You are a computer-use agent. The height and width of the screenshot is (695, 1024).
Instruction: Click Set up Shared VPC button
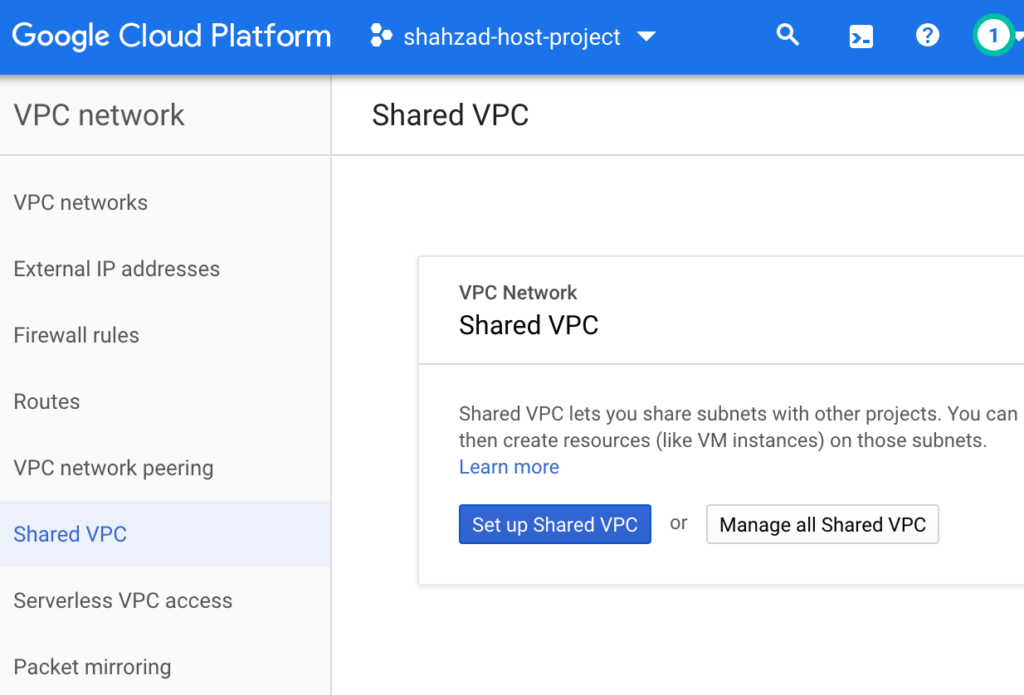point(554,524)
